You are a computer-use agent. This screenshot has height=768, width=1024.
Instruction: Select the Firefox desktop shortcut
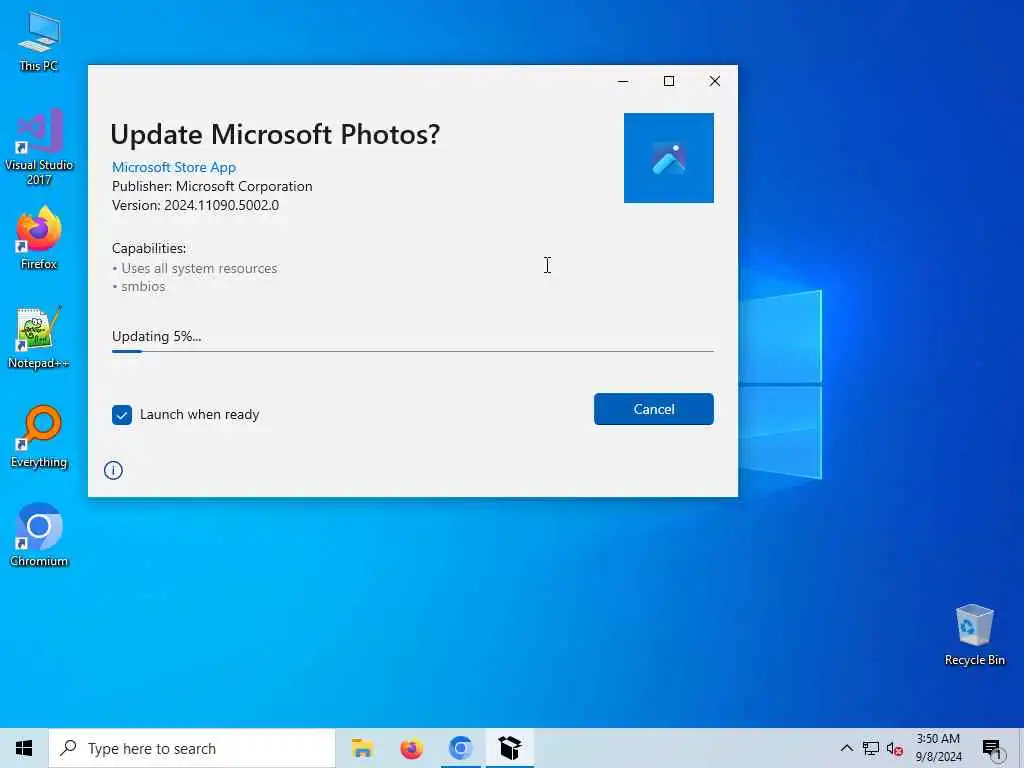(x=39, y=238)
